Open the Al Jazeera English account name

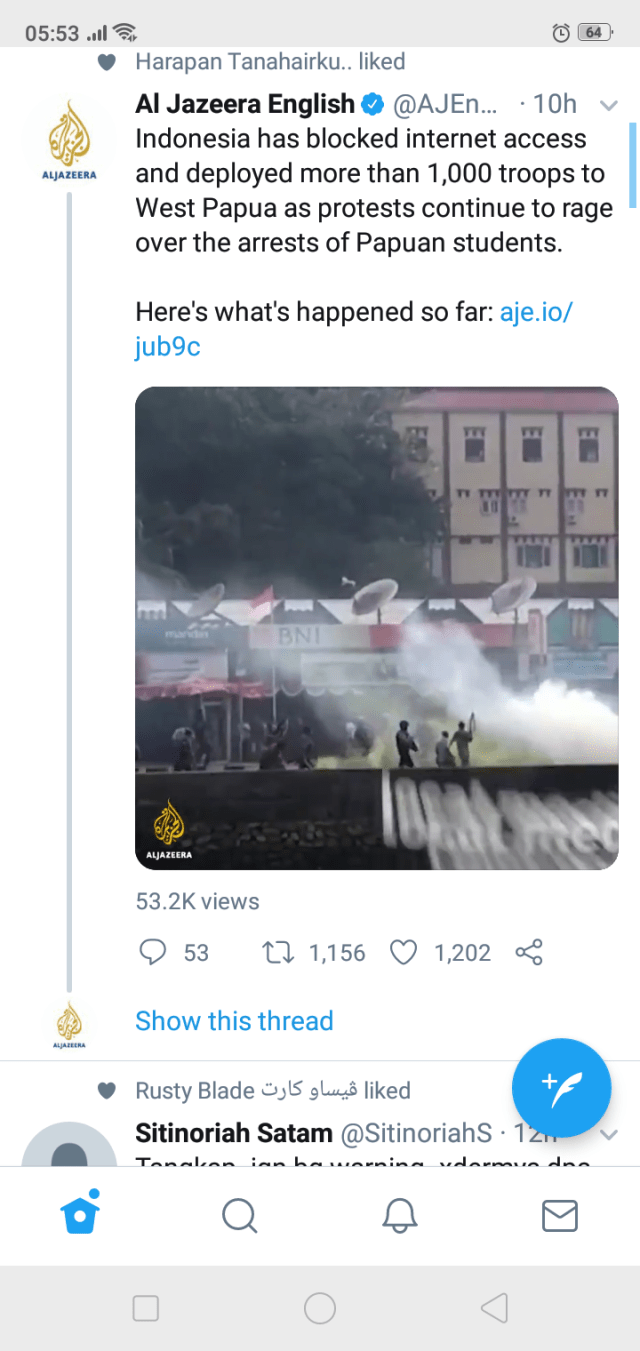click(245, 104)
